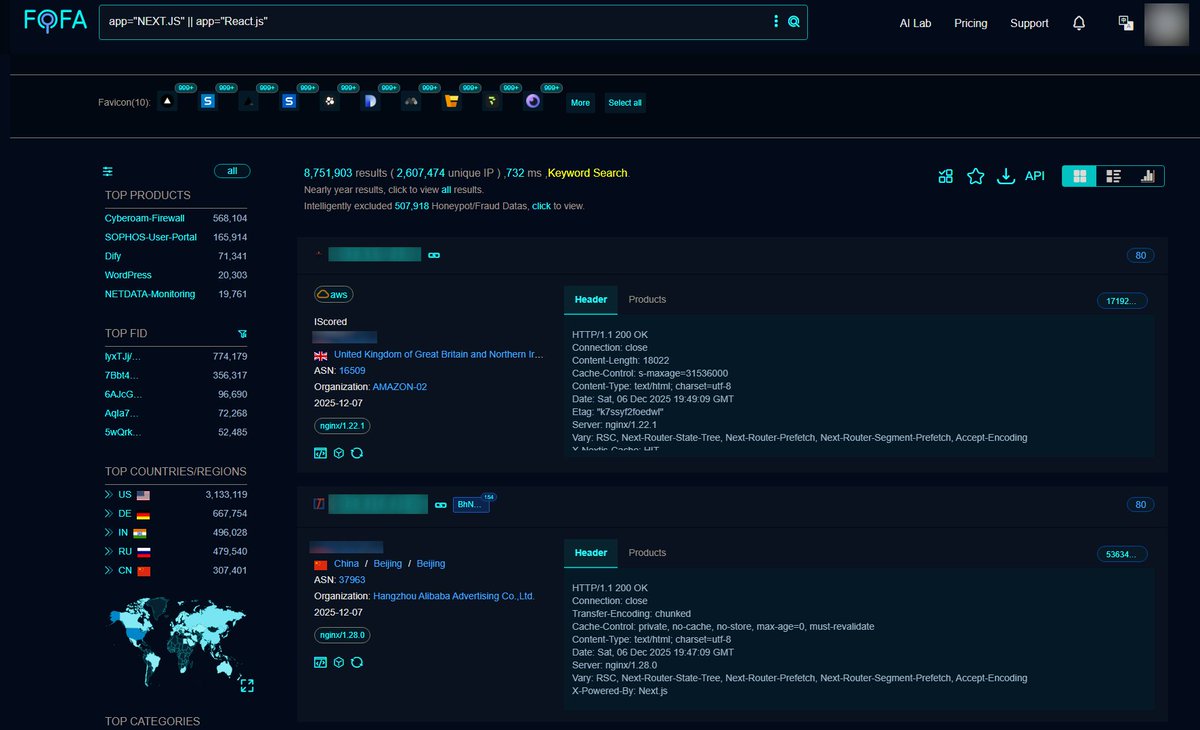The image size is (1200, 730).
Task: Open the blurred user avatar menu
Action: 1165,24
